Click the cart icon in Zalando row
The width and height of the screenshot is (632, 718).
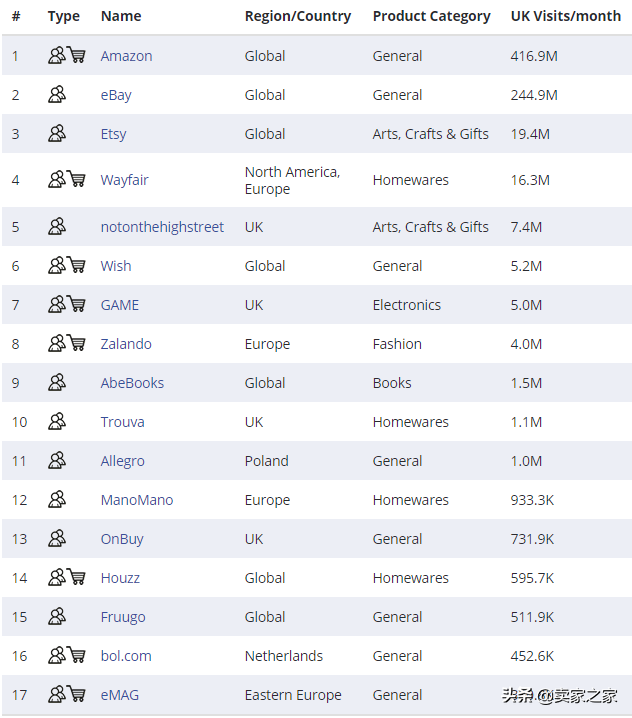76,343
